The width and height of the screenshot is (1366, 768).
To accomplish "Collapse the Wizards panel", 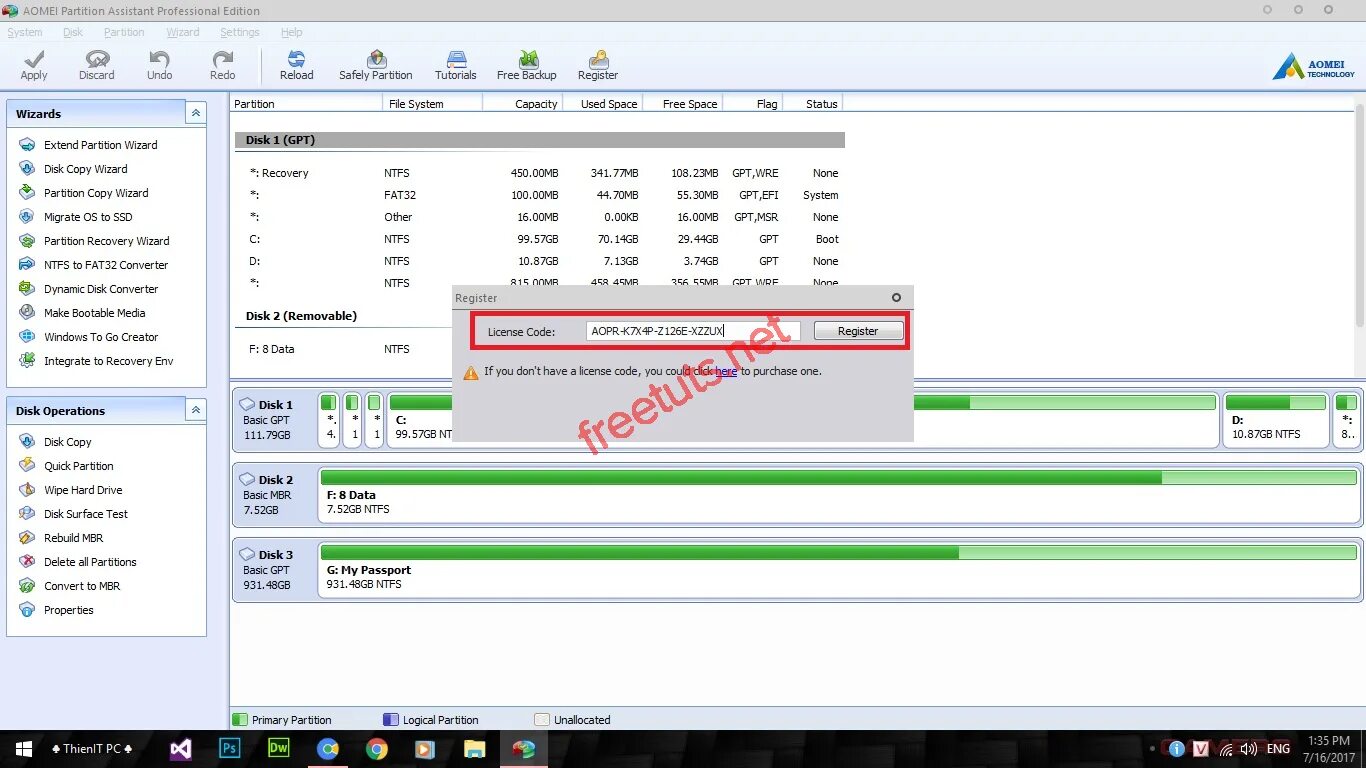I will 196,113.
